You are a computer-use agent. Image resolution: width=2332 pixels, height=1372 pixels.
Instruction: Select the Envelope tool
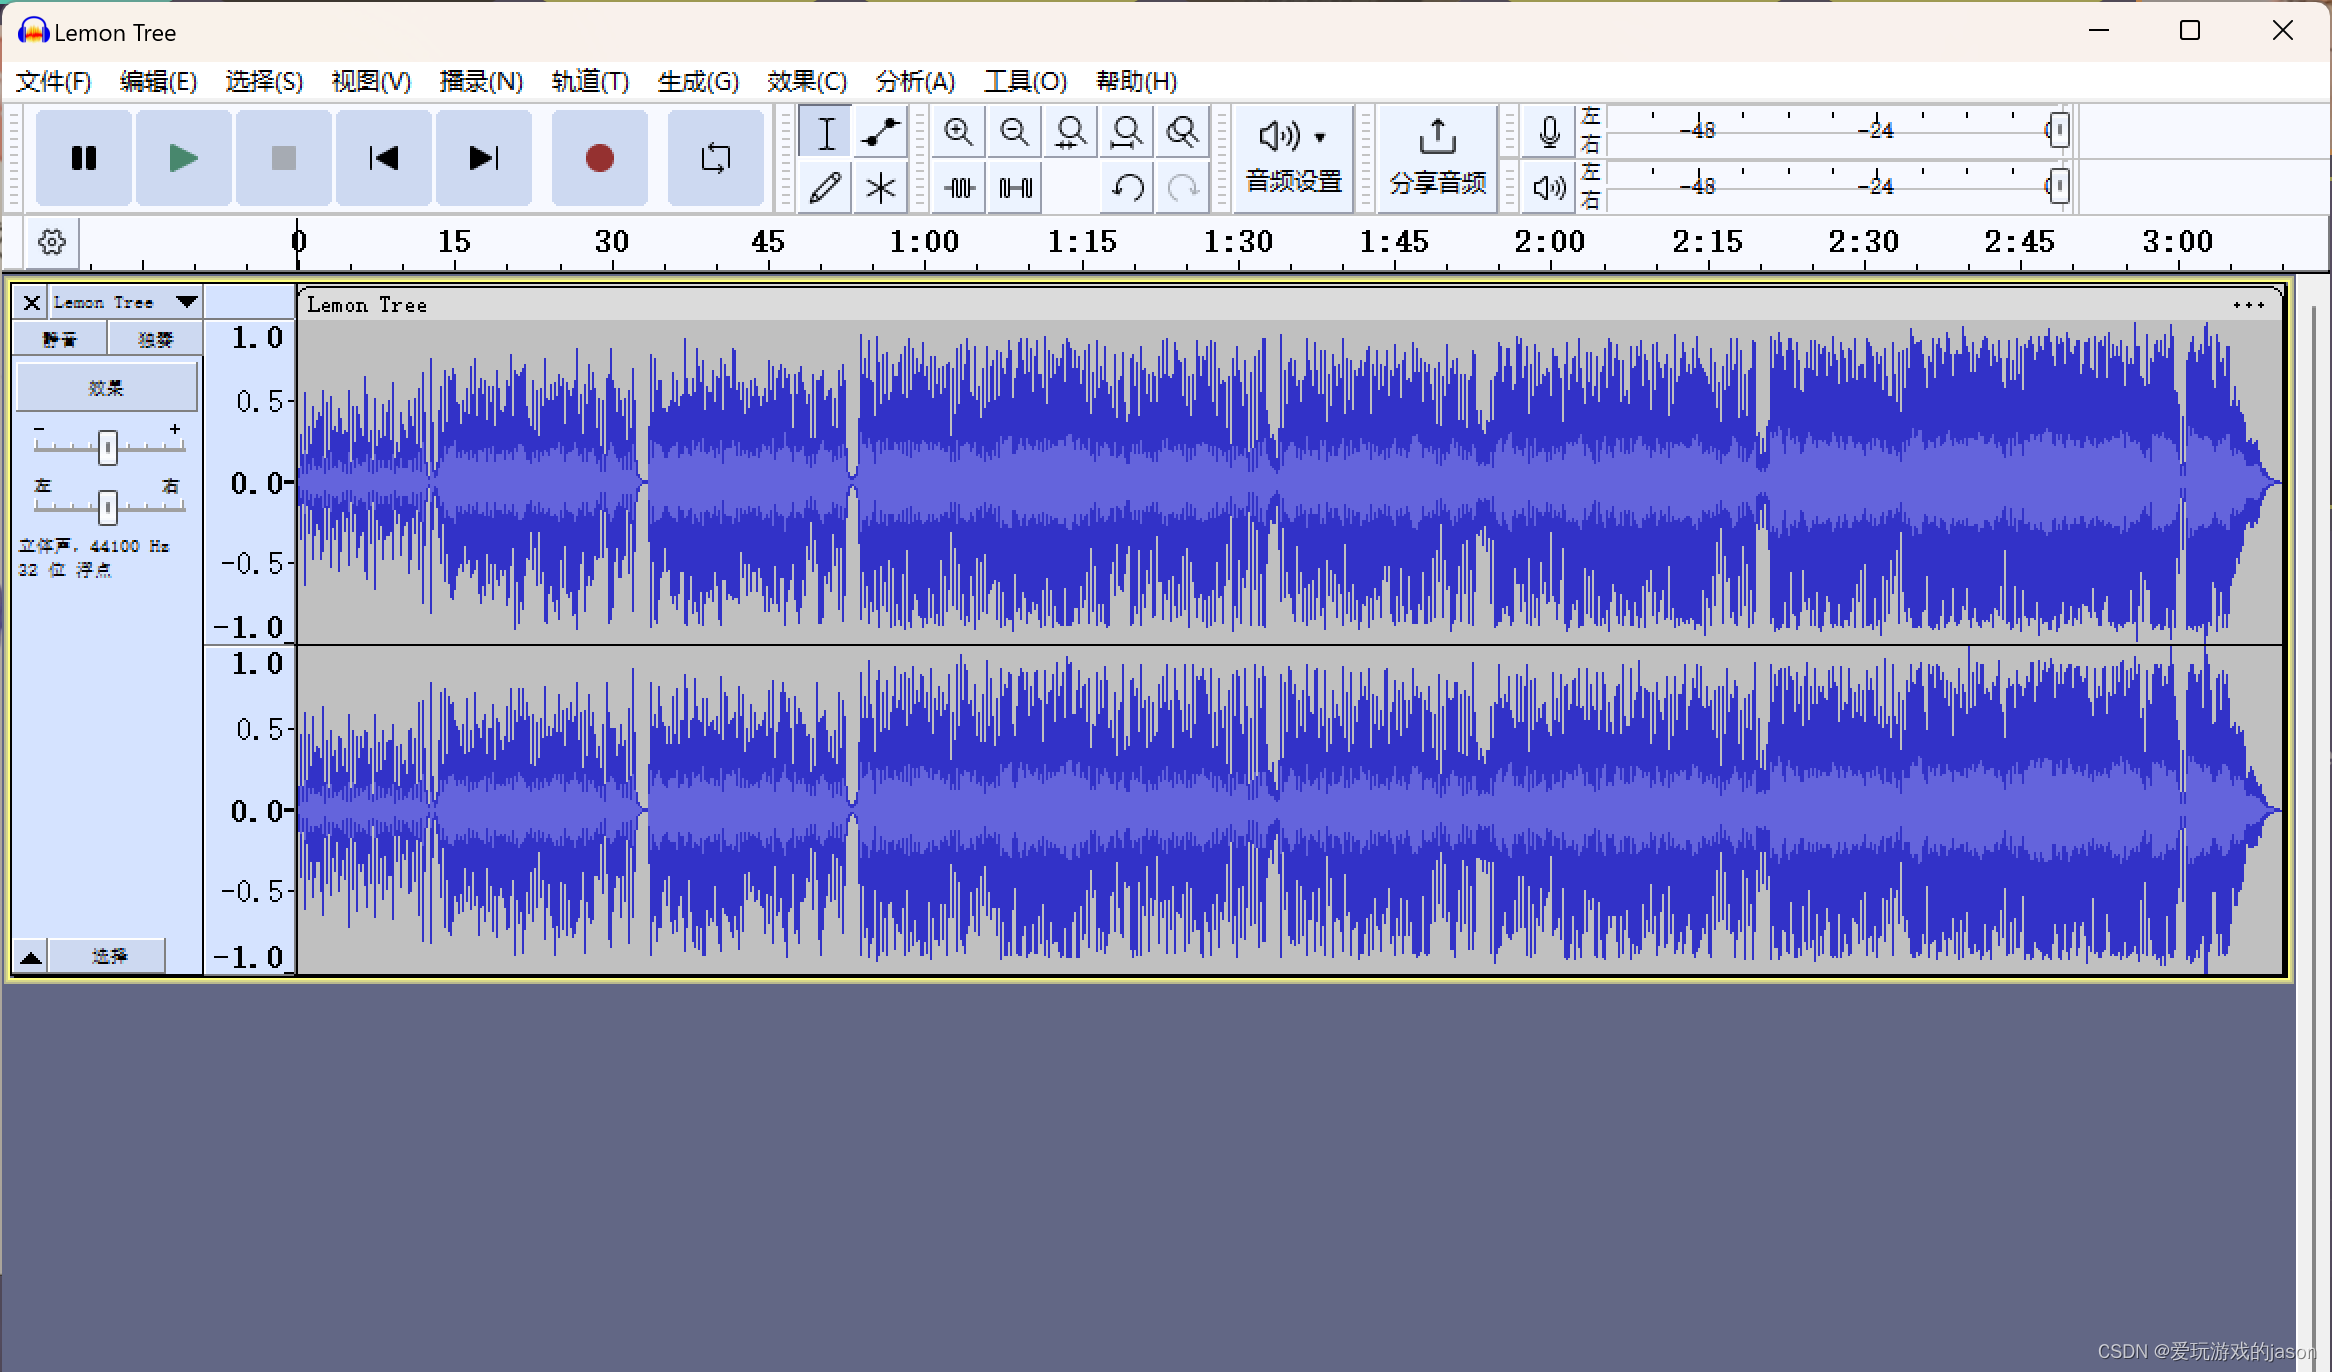coord(881,132)
